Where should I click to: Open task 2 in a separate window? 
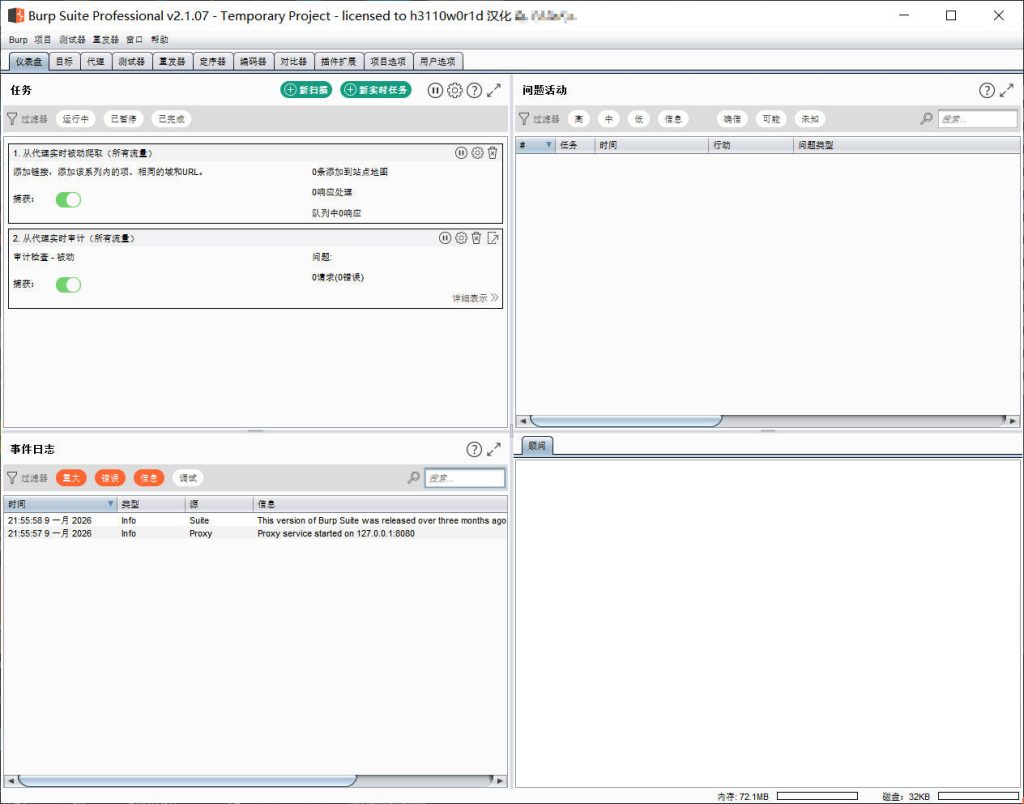(x=493, y=238)
